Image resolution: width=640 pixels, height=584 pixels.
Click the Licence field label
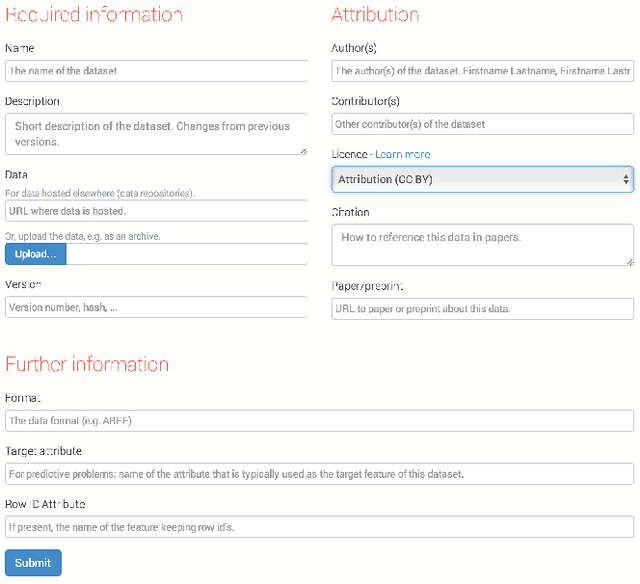(x=349, y=155)
